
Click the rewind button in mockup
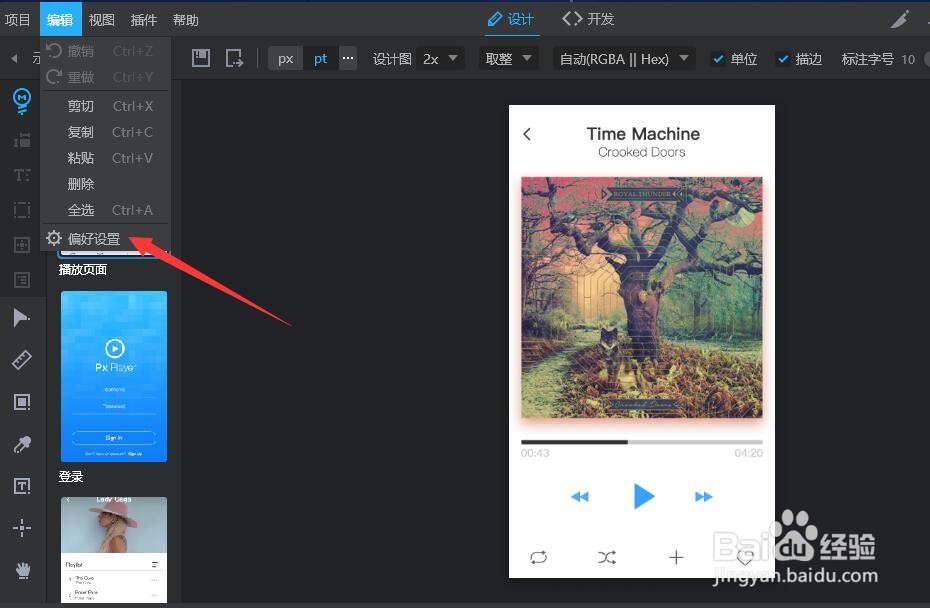point(579,496)
